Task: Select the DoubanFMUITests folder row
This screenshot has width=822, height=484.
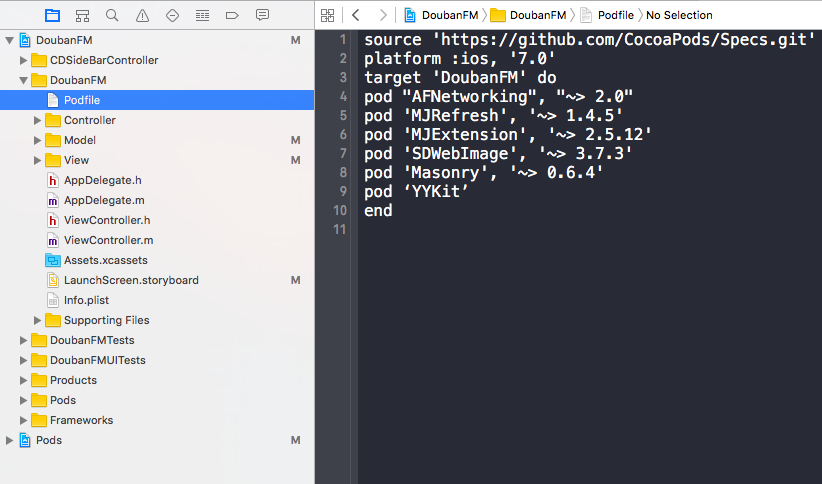Action: pos(157,360)
